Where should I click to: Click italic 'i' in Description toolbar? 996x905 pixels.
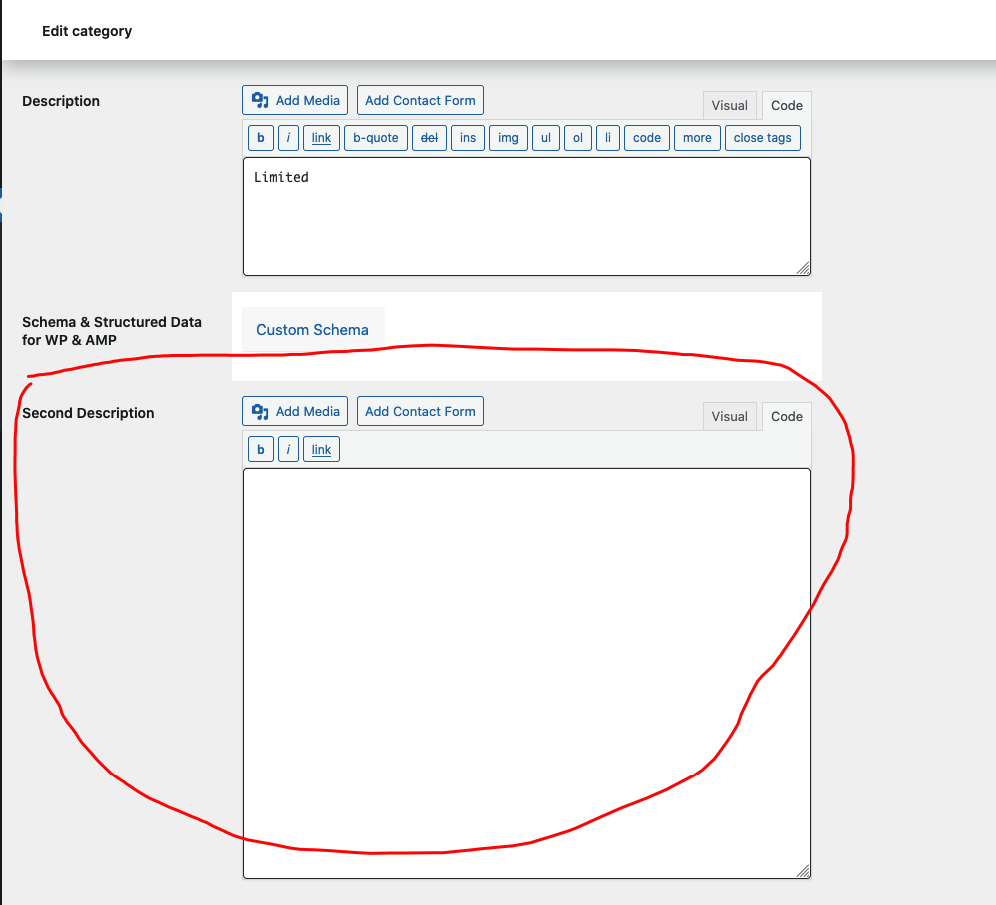[288, 138]
